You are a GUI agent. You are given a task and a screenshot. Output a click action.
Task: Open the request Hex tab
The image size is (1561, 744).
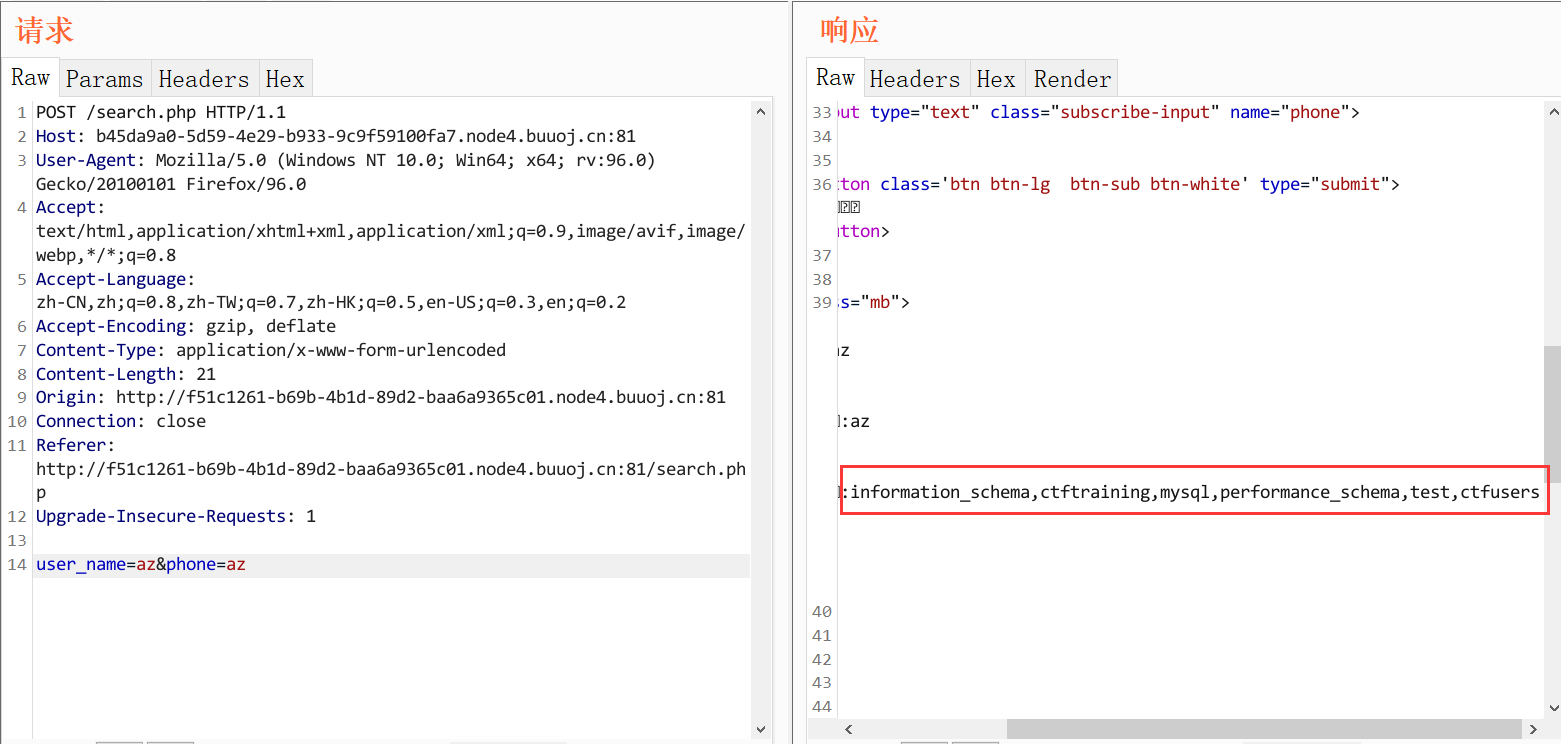pyautogui.click(x=285, y=79)
